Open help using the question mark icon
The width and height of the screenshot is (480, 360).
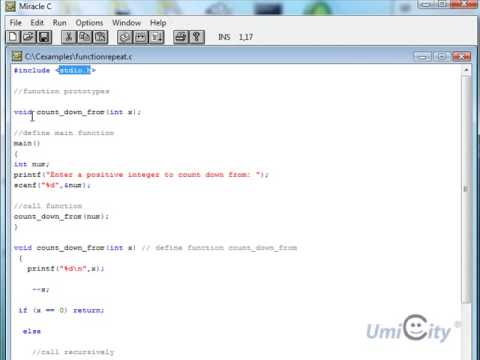pyautogui.click(x=197, y=37)
